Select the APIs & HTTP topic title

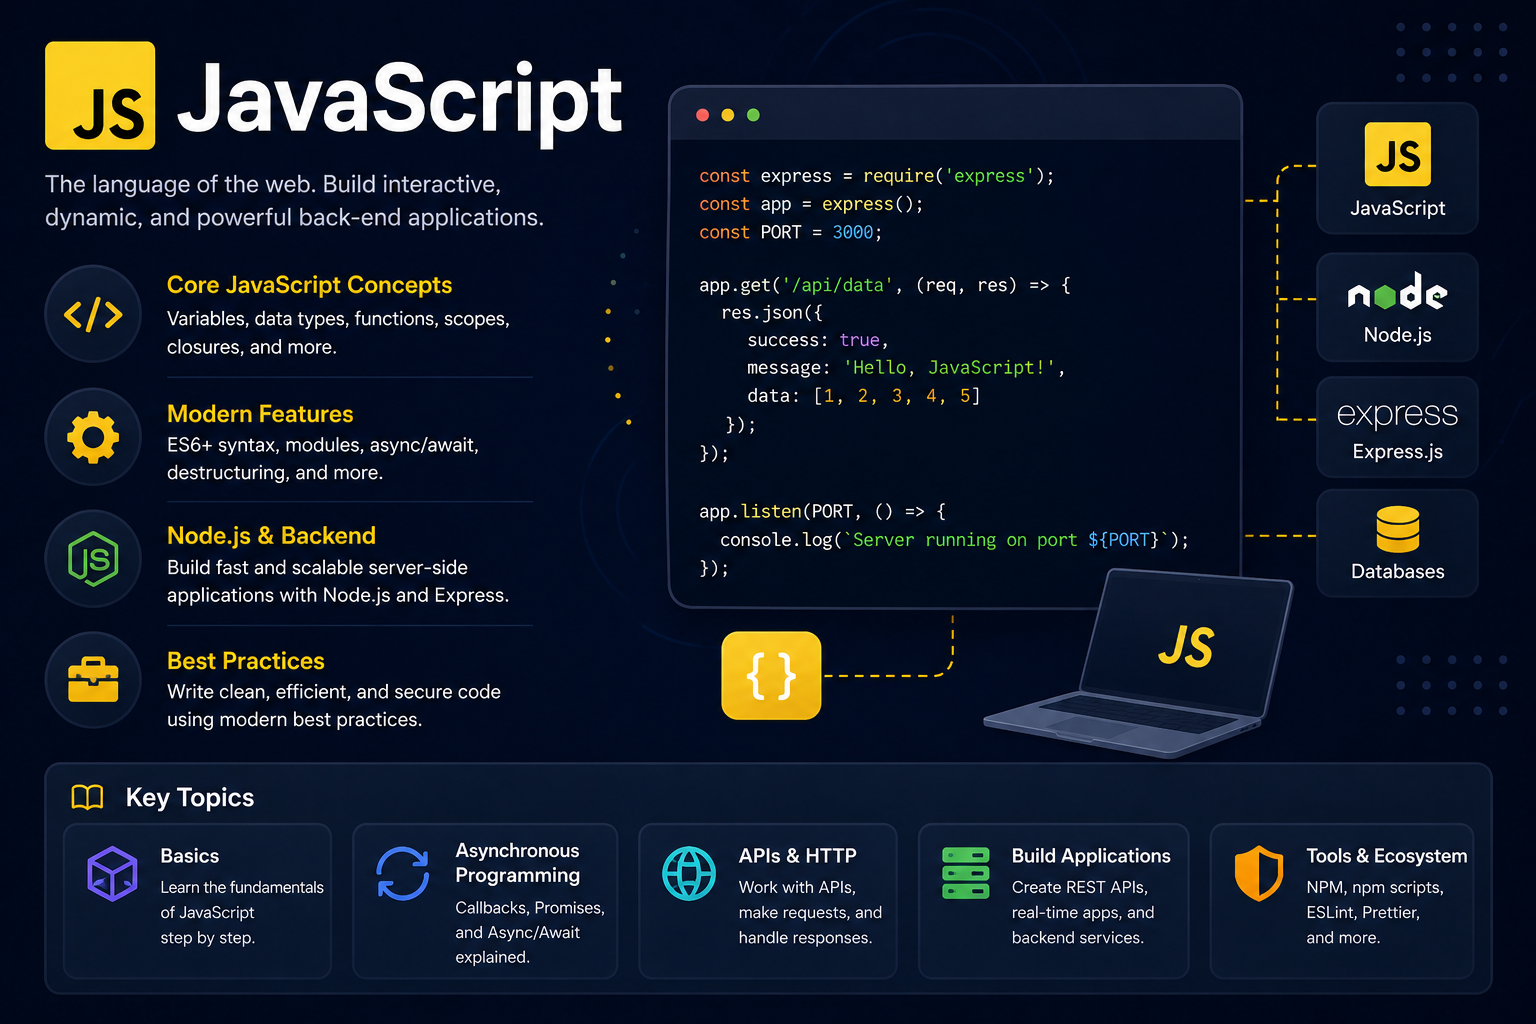[797, 856]
